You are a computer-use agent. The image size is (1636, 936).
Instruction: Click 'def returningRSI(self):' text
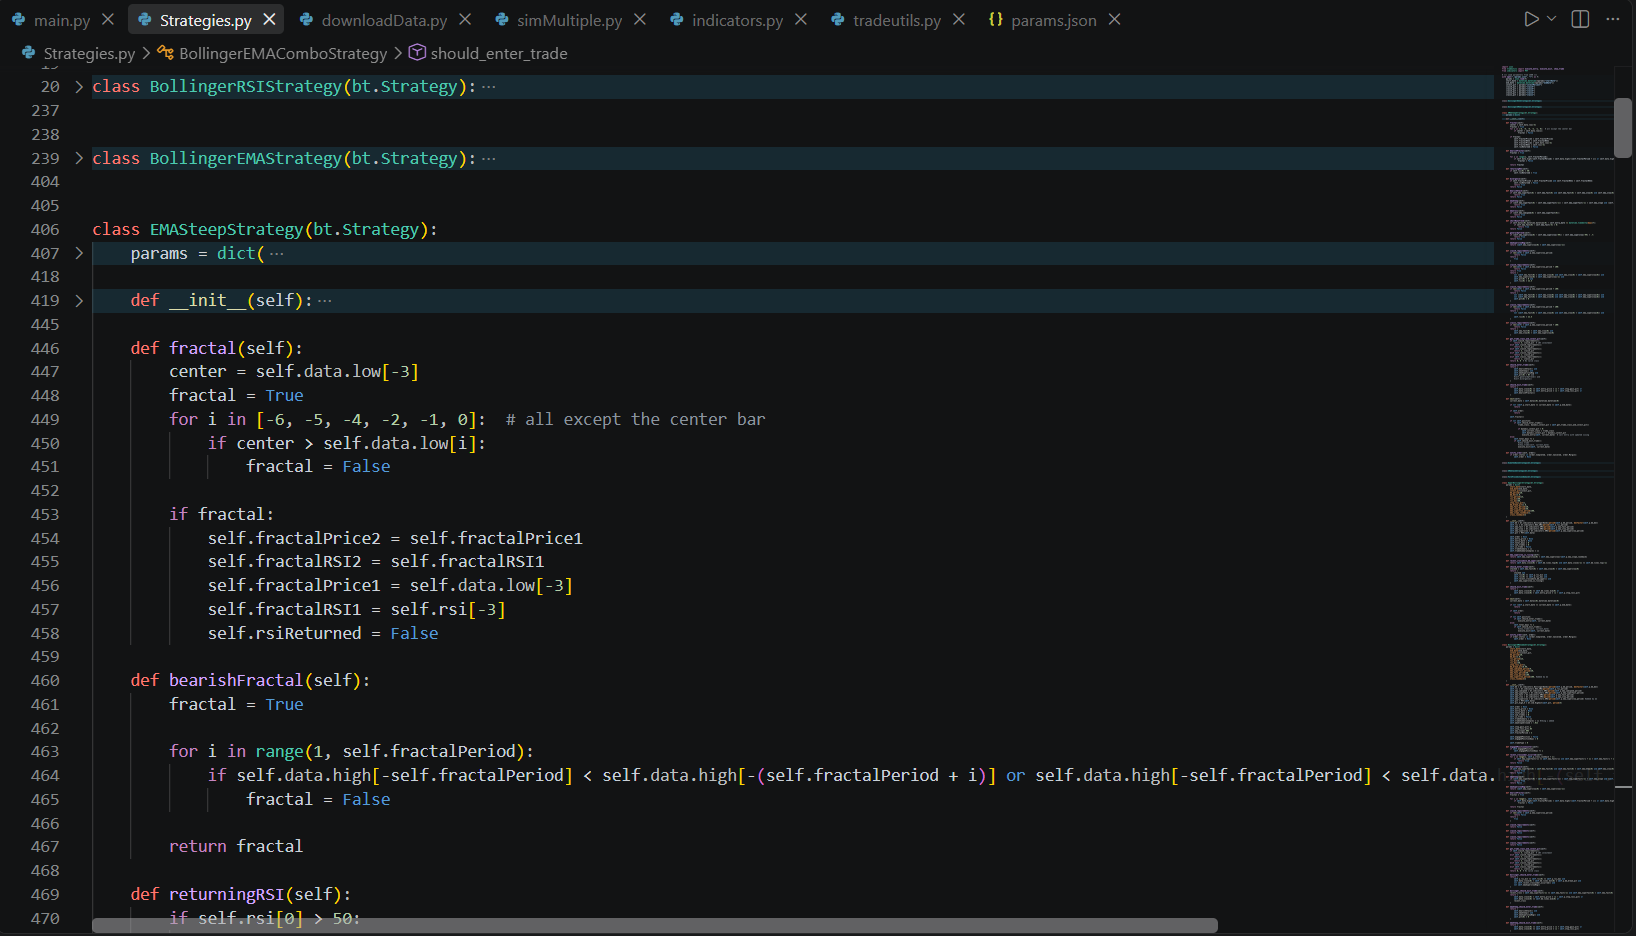click(240, 894)
